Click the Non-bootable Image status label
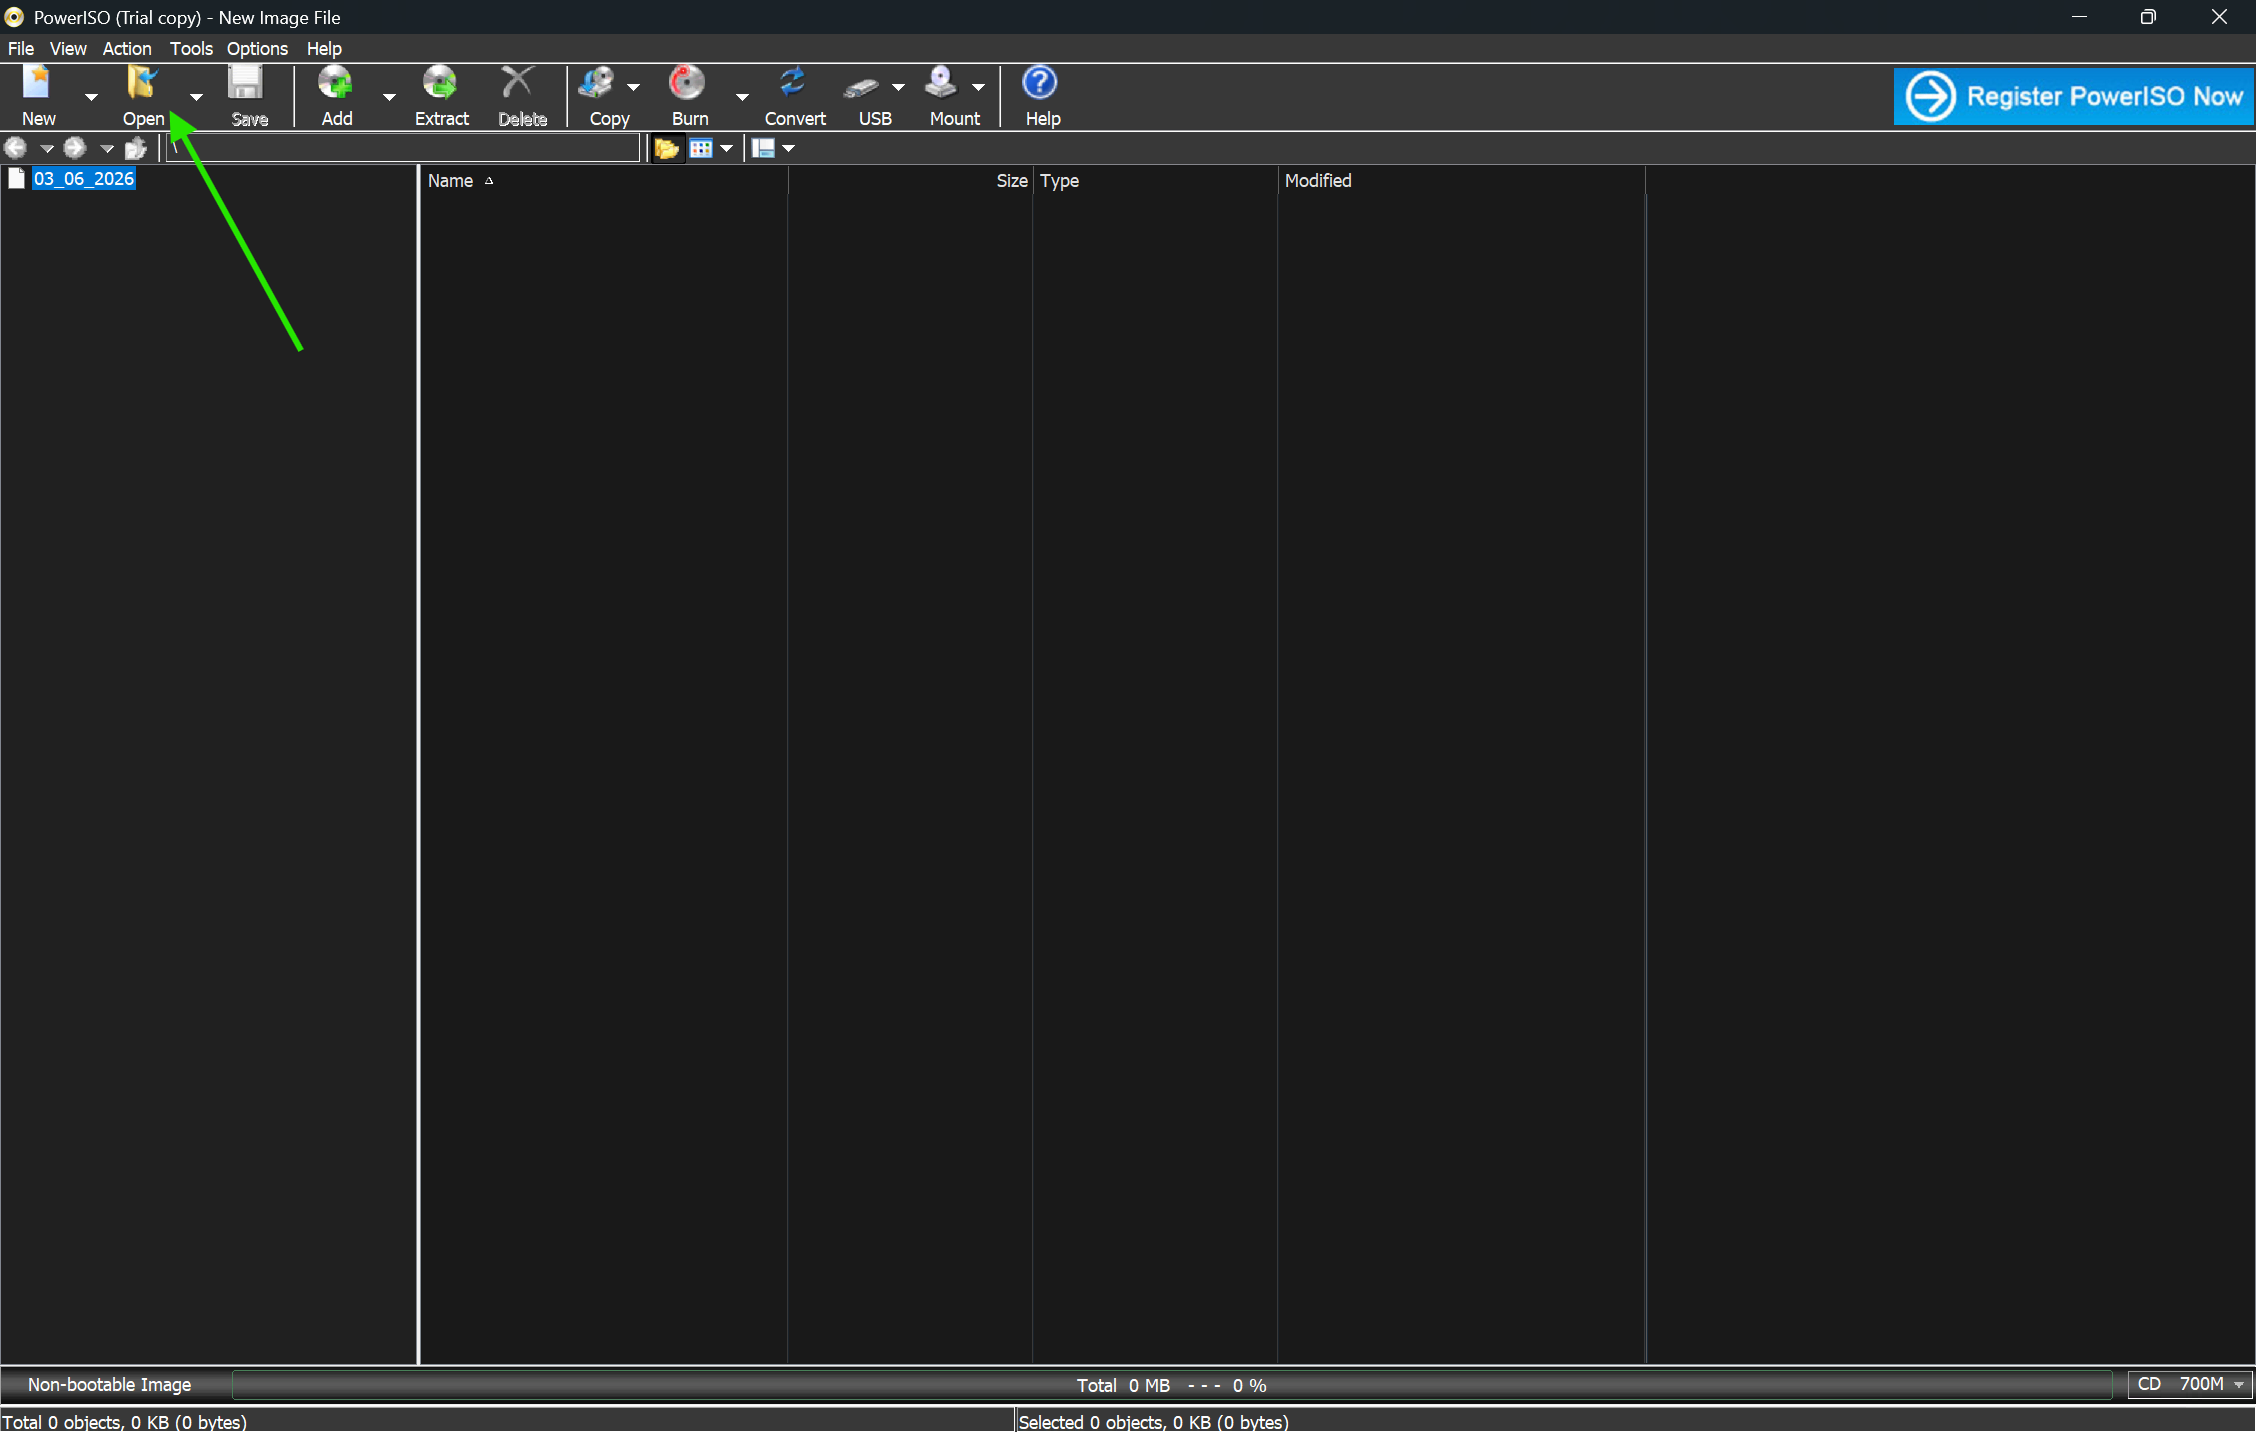2256x1432 pixels. pos(109,1384)
